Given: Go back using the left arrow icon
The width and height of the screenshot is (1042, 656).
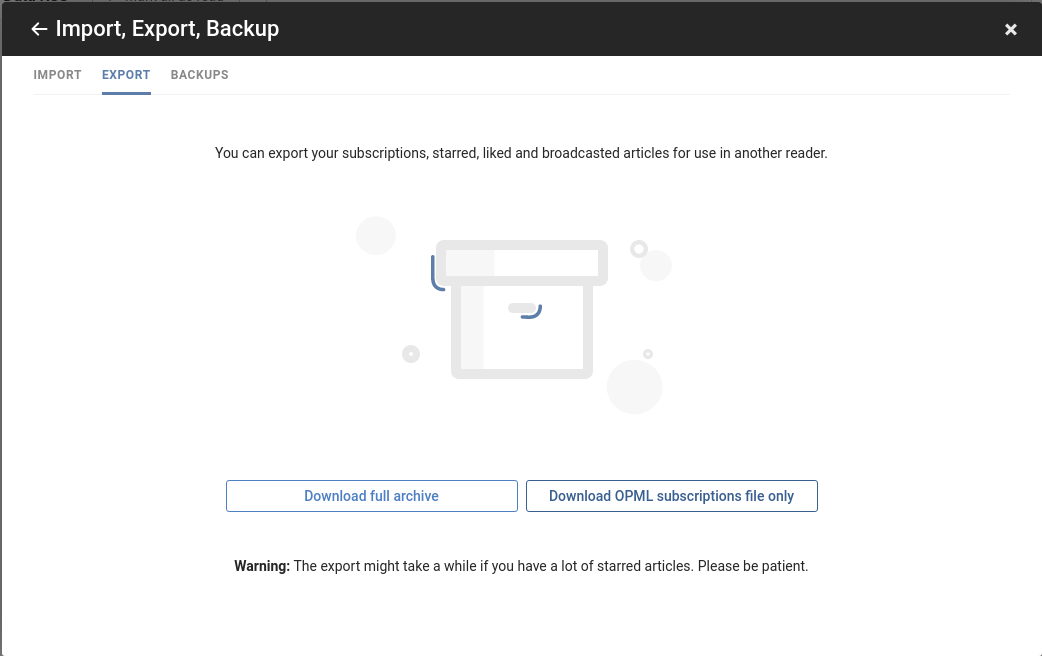Looking at the screenshot, I should coord(39,29).
